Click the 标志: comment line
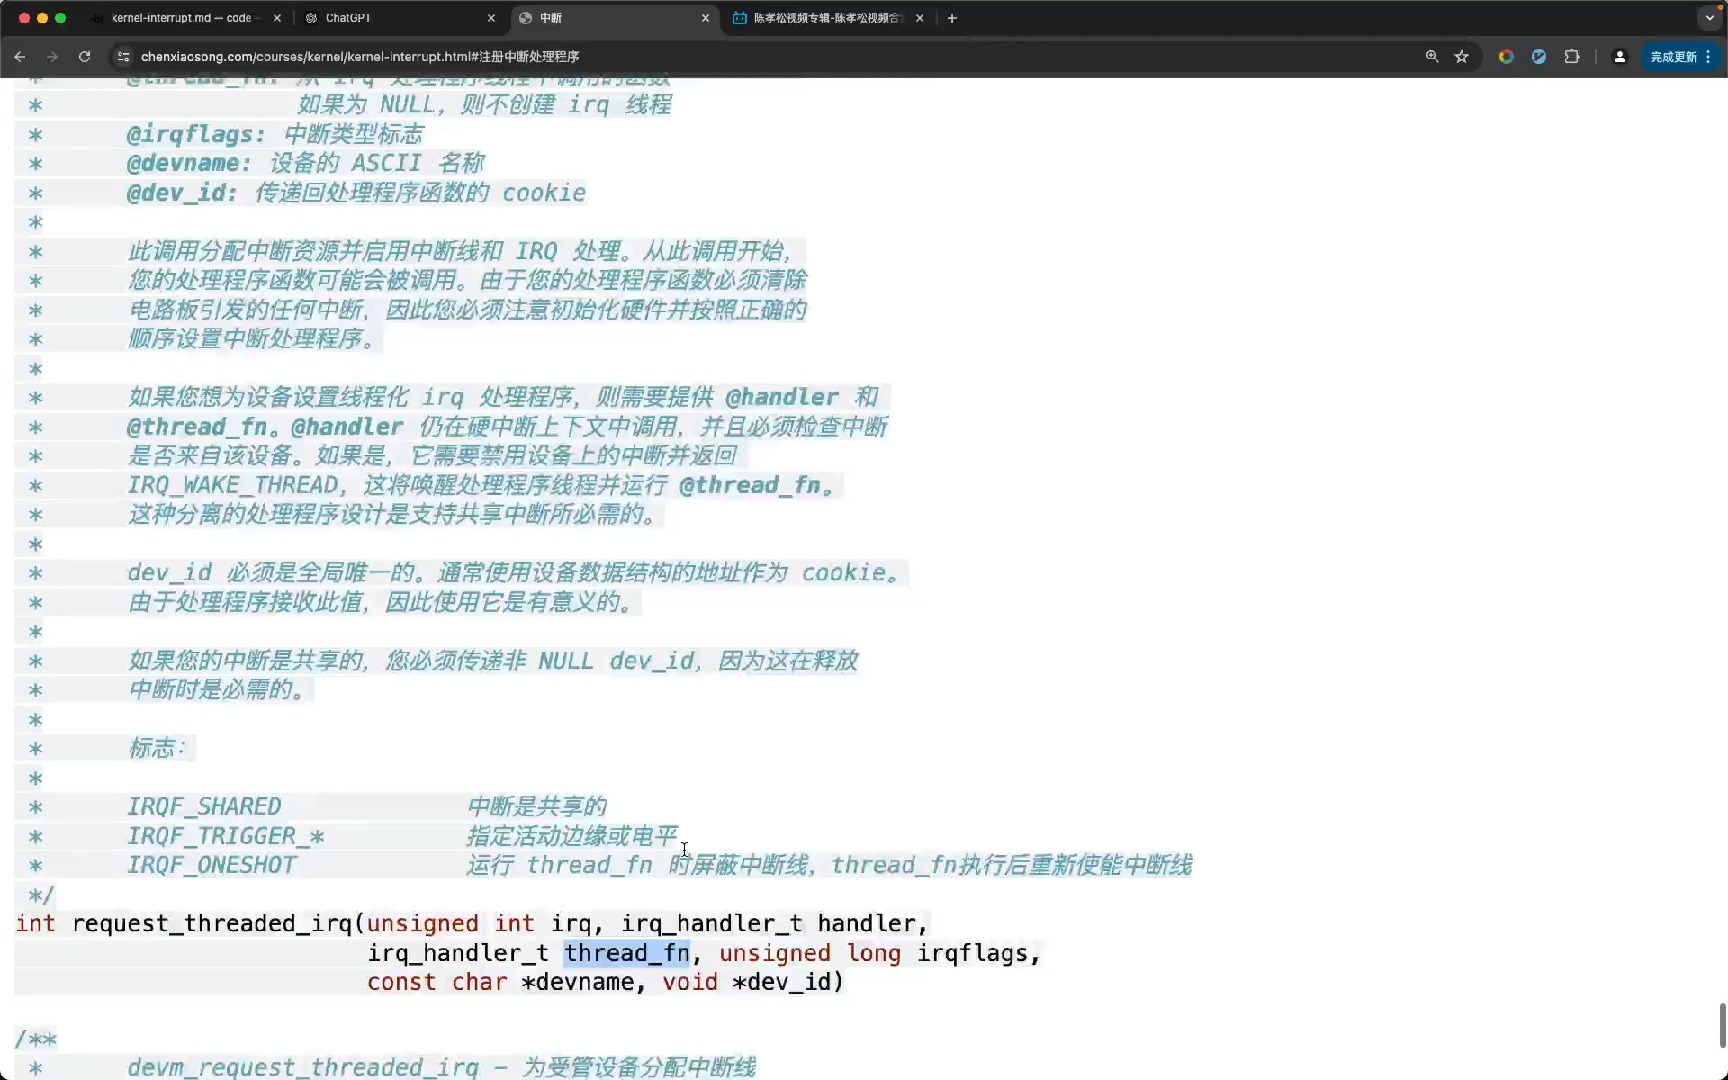Screen dimensions: 1728x1080 point(157,748)
